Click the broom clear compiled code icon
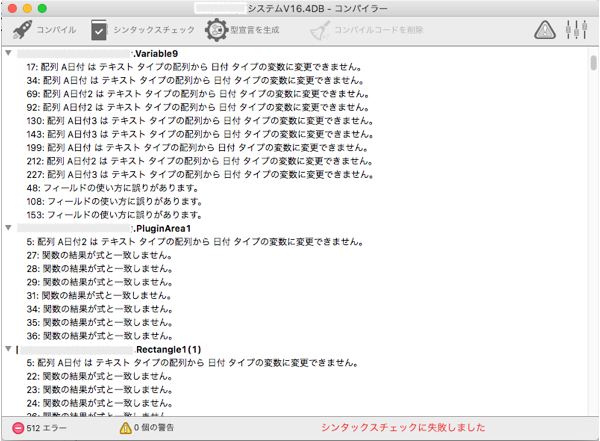 point(320,30)
